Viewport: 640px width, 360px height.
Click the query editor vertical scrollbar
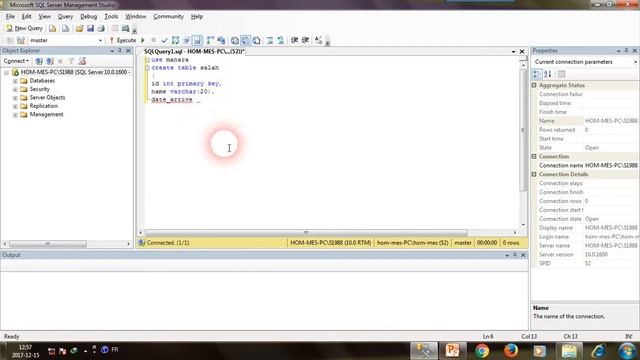pyautogui.click(x=523, y=130)
